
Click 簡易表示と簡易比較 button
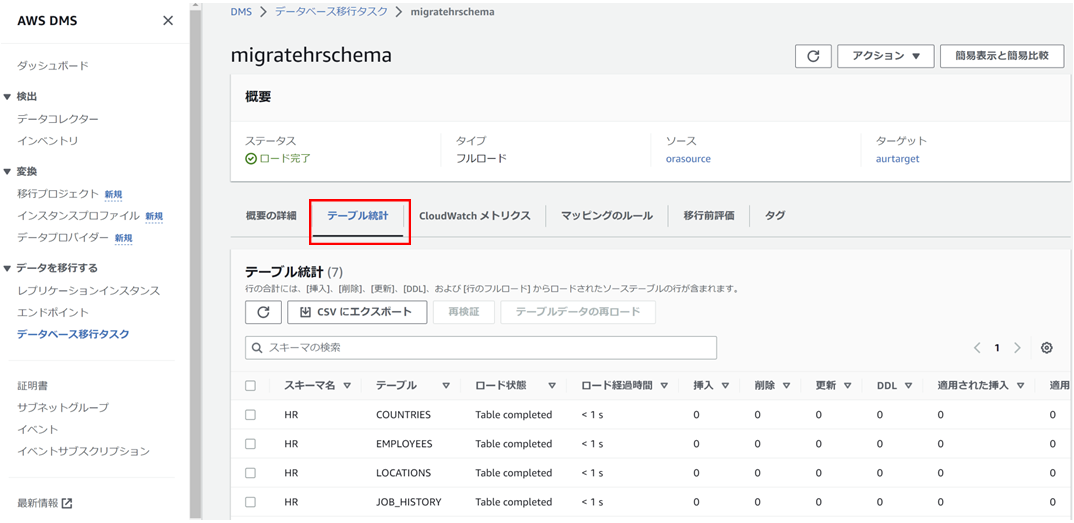(1002, 56)
